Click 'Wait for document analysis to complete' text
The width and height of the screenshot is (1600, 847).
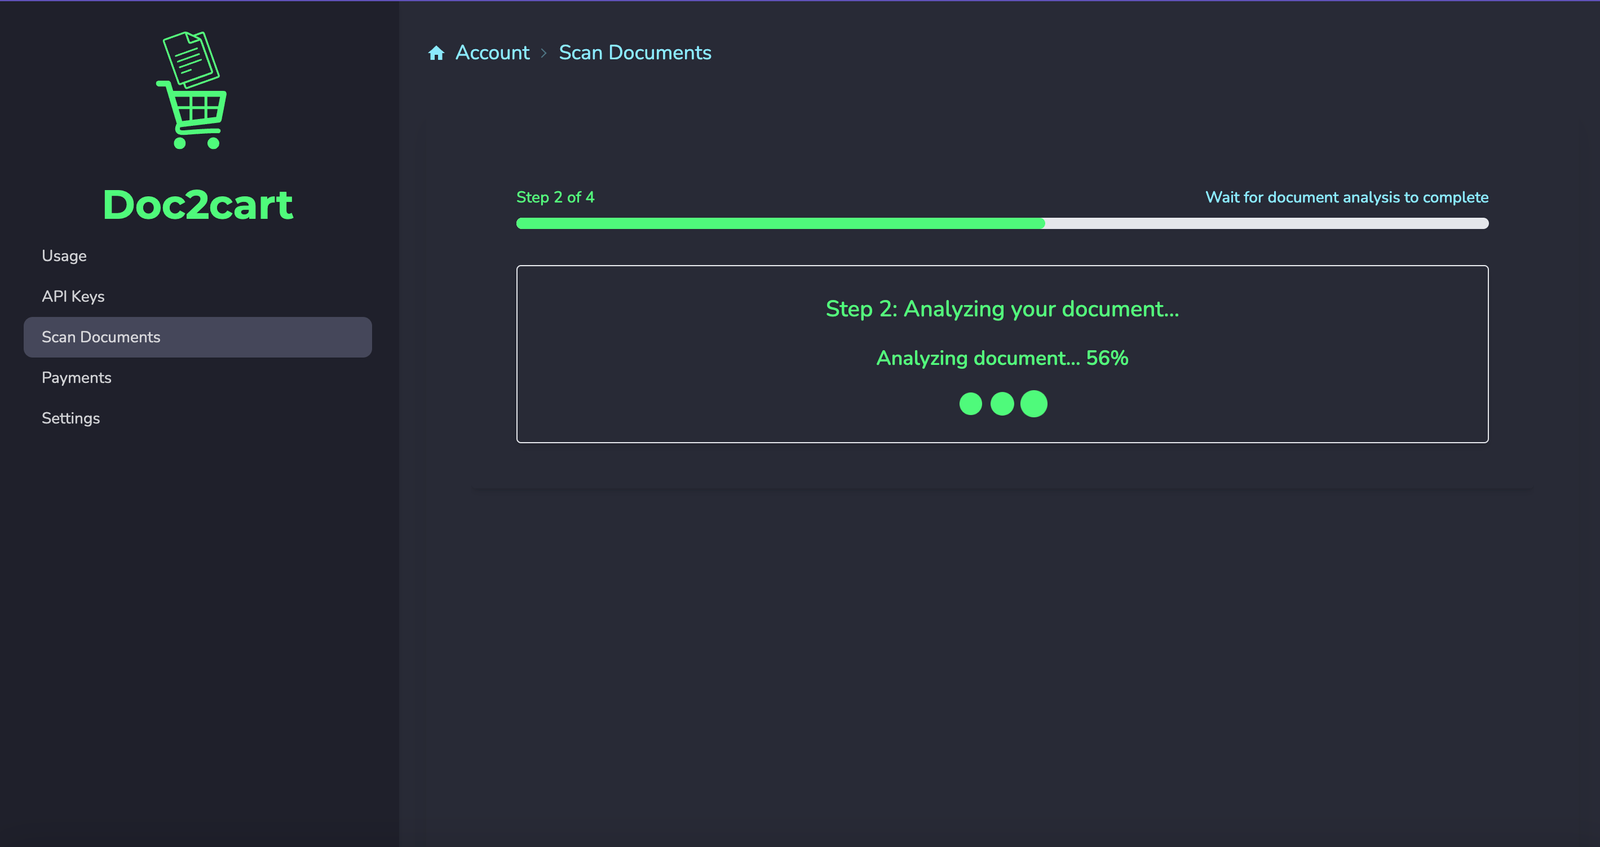tap(1347, 197)
